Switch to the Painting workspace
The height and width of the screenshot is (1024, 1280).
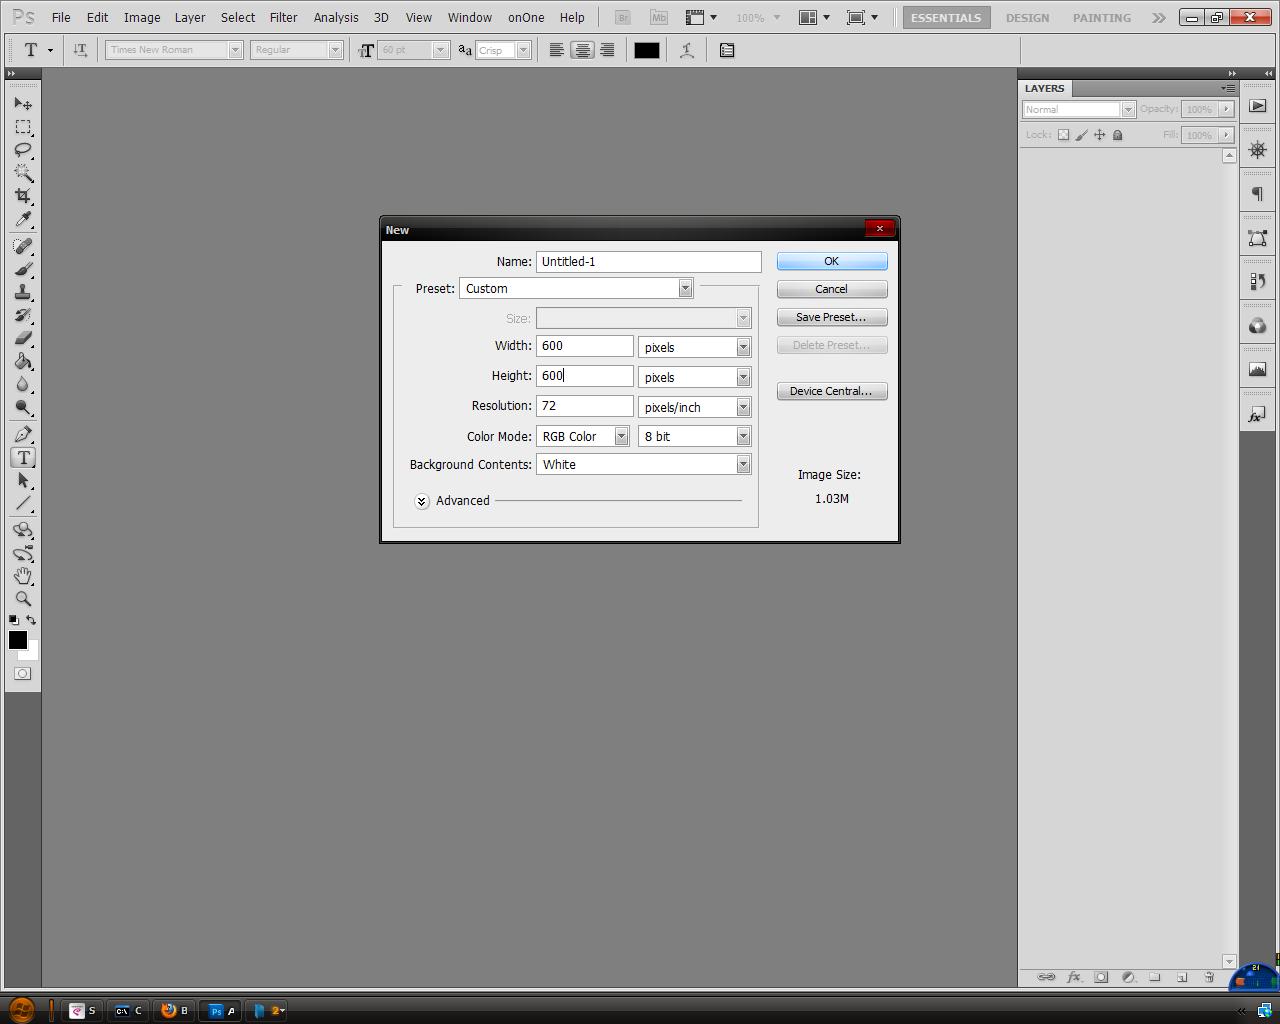click(1102, 18)
